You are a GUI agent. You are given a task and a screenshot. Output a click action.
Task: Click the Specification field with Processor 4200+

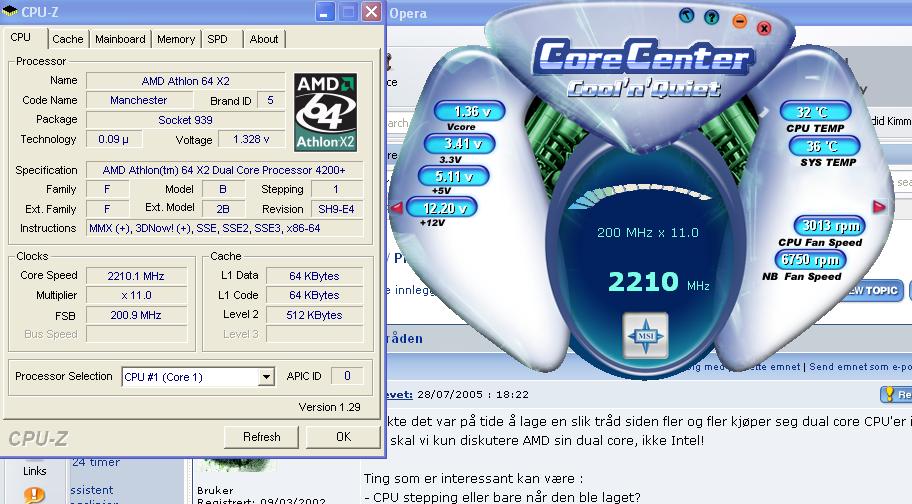[x=224, y=170]
